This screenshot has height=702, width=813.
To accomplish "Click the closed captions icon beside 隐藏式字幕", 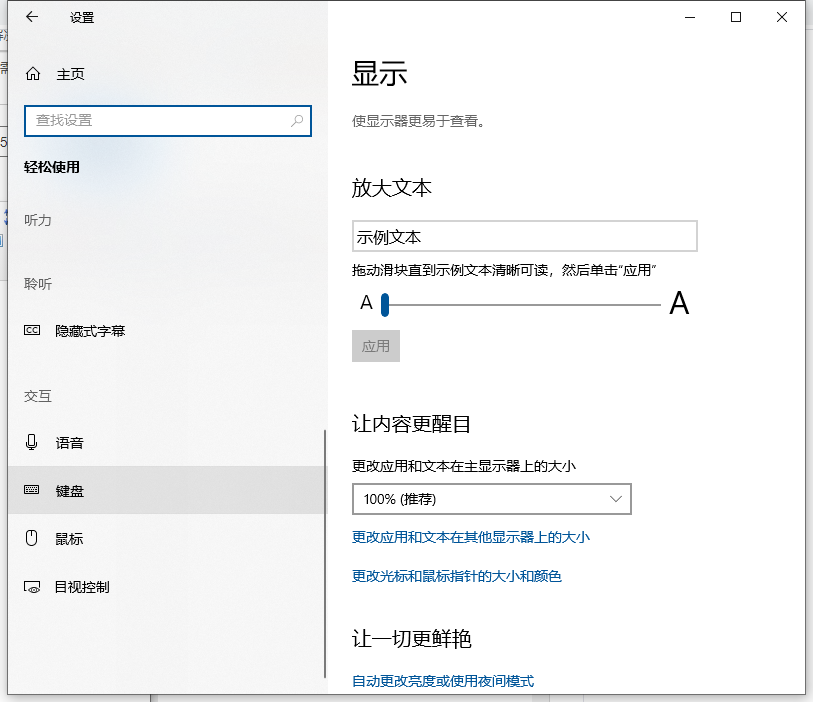I will [32, 331].
